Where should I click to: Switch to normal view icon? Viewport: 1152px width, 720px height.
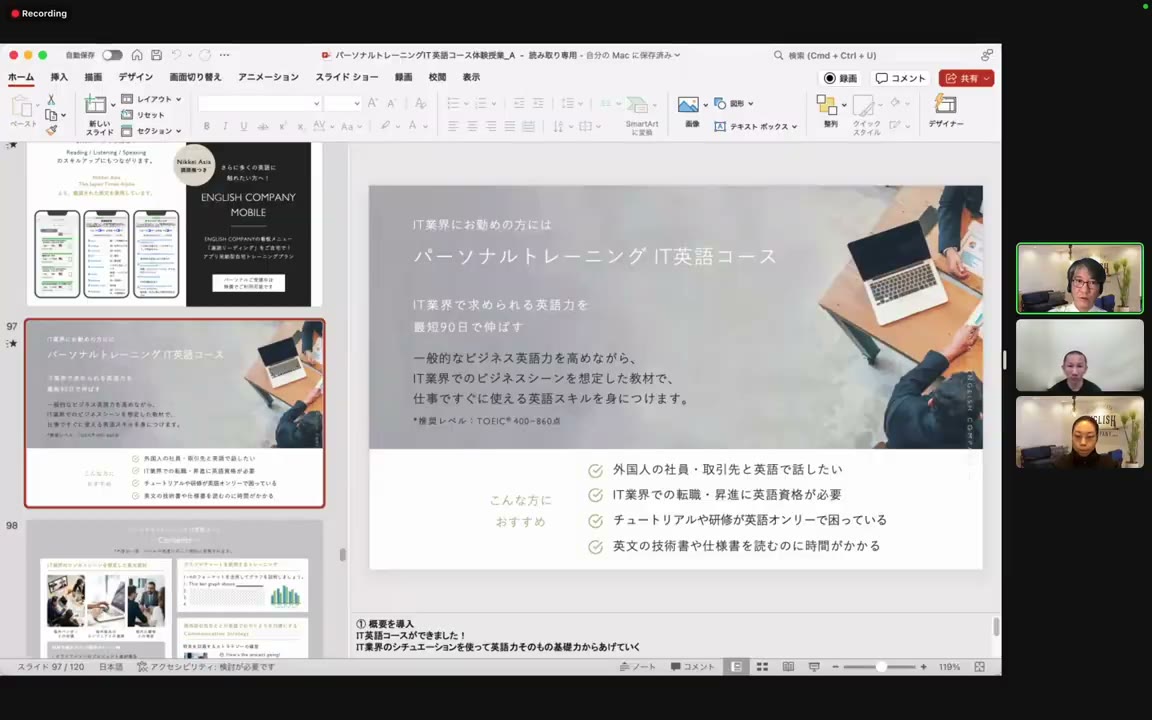(736, 667)
